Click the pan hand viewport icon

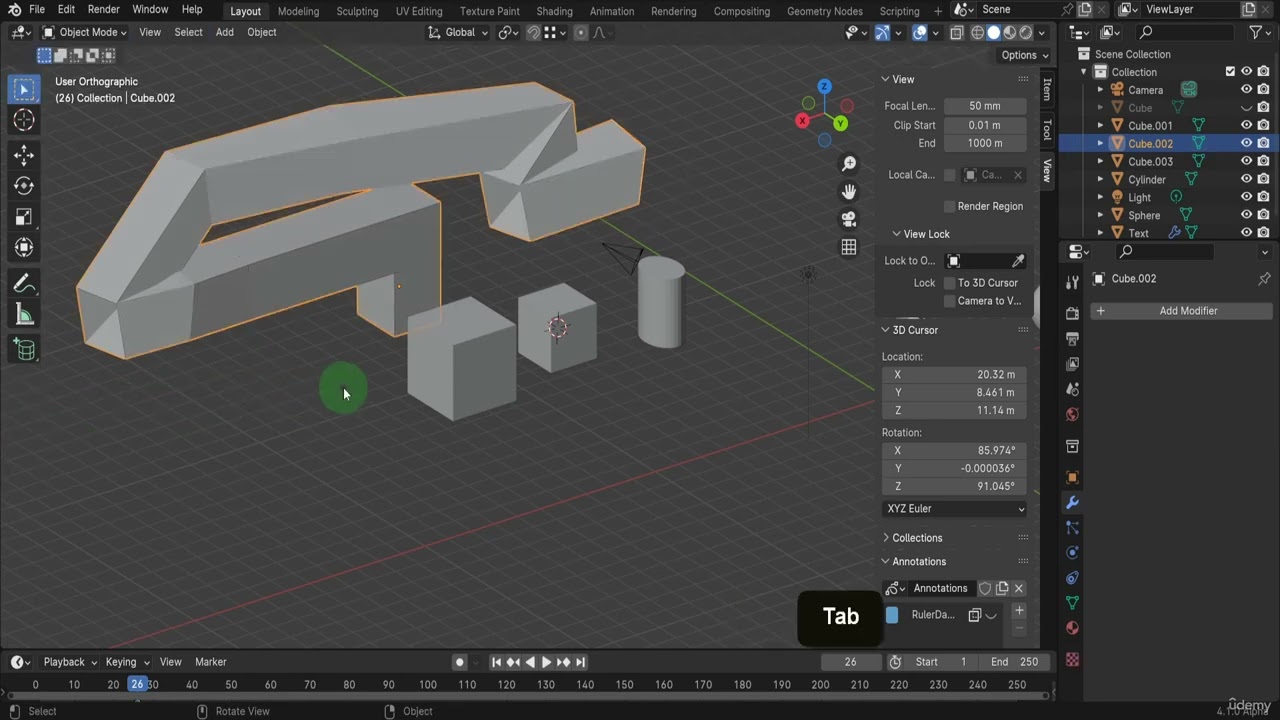click(x=849, y=192)
